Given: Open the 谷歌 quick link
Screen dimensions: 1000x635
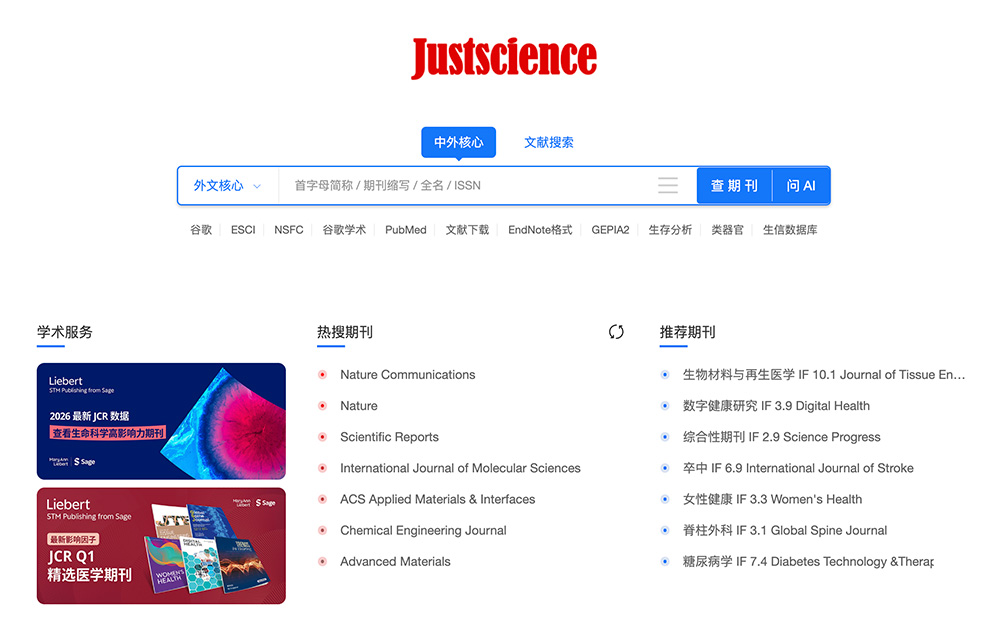Looking at the screenshot, I should tap(201, 230).
